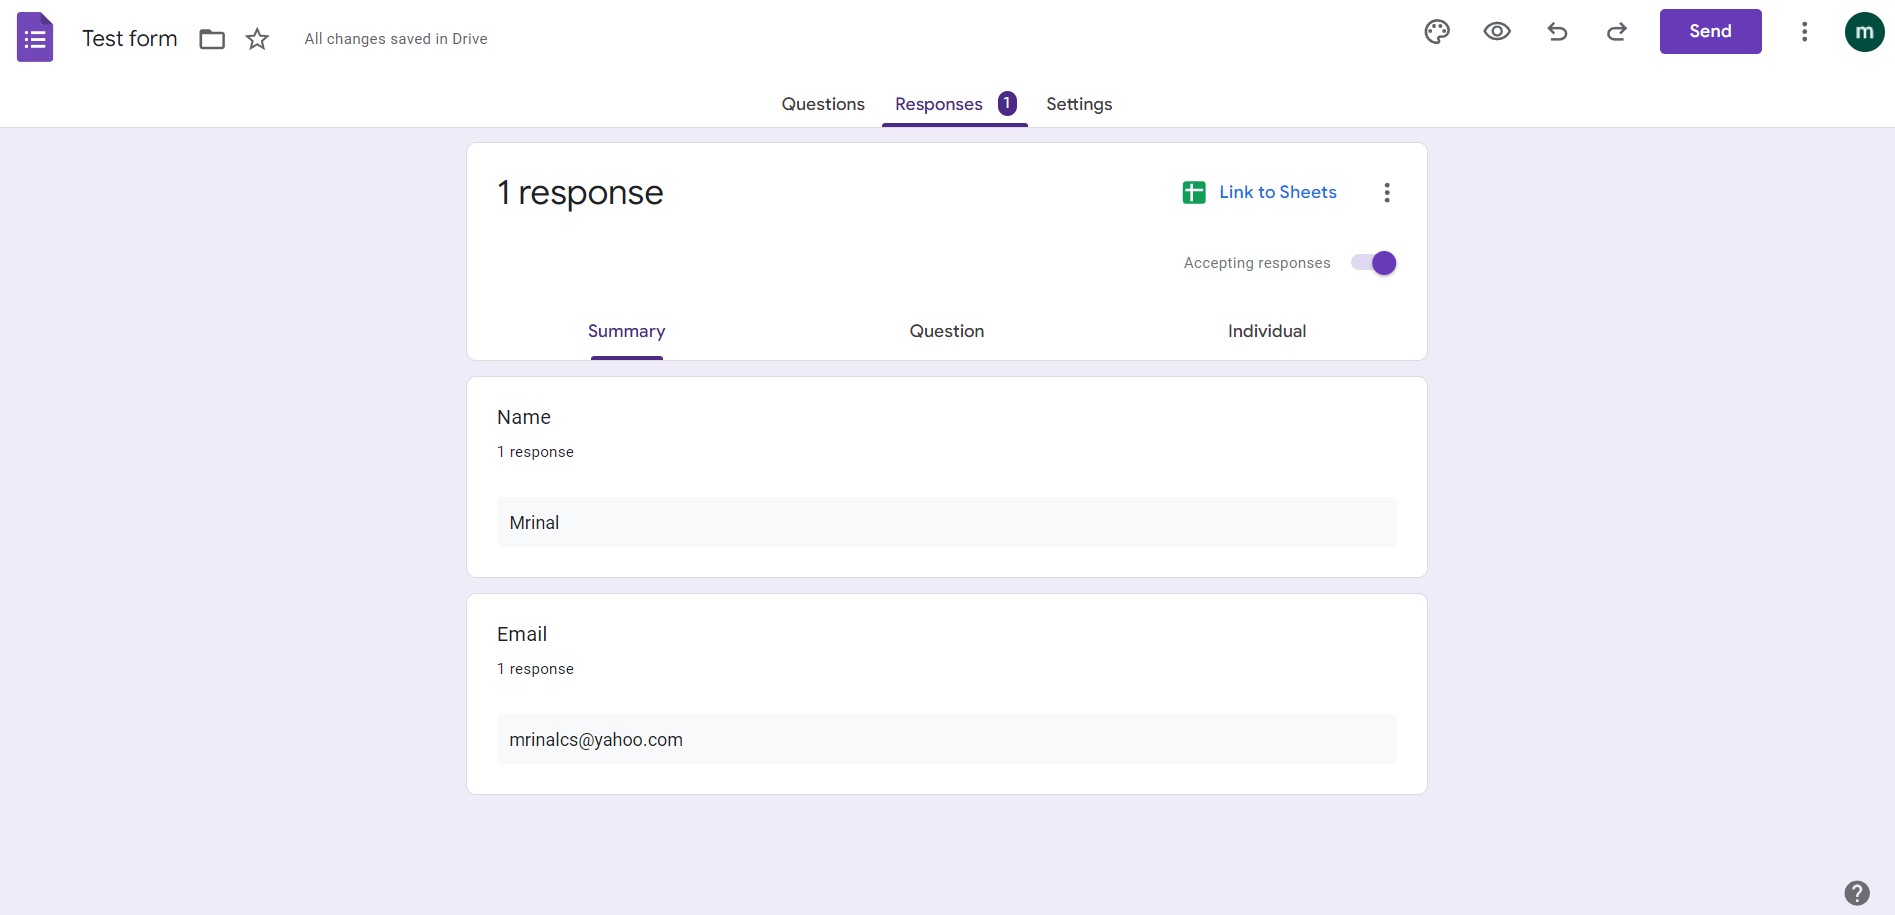The height and width of the screenshot is (915, 1895).
Task: Click the green Sheets icon beside Link to Sheets
Action: coord(1192,191)
